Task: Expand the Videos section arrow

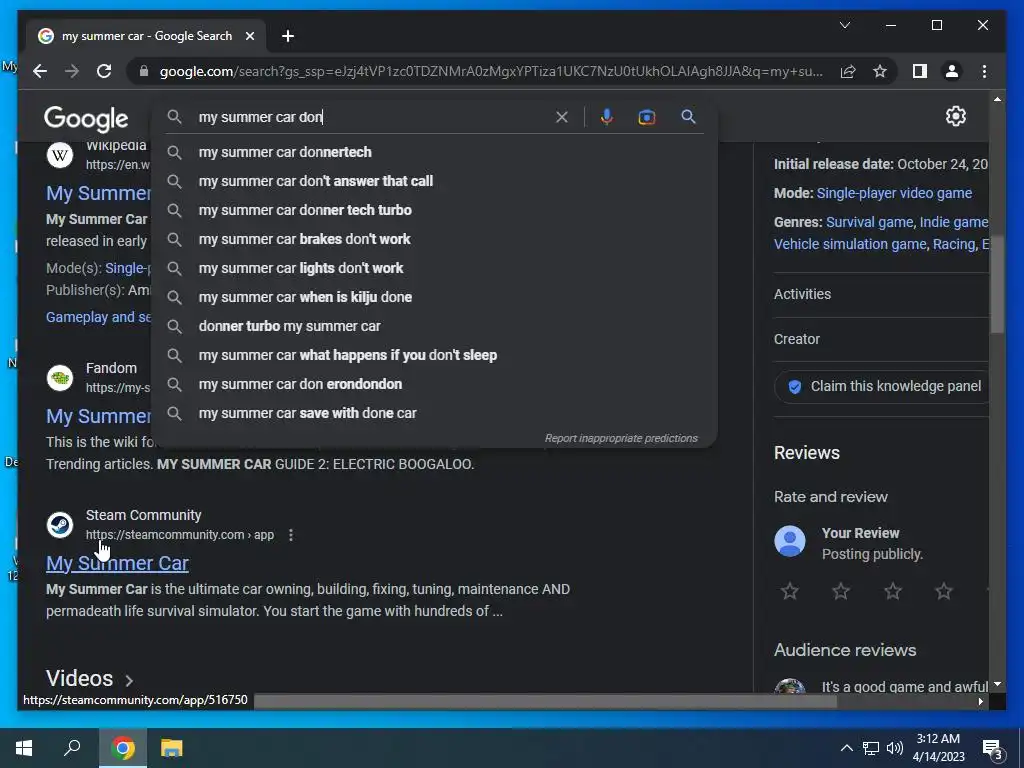Action: [x=129, y=680]
